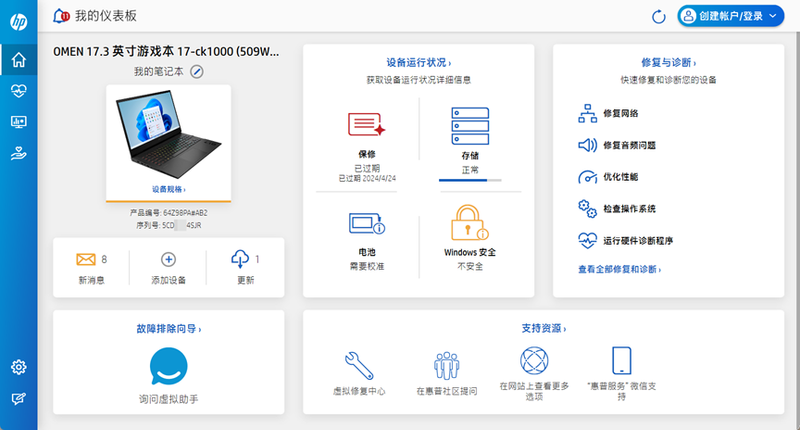Click the 产品编号 64Z98PA#AB2 text

168,213
